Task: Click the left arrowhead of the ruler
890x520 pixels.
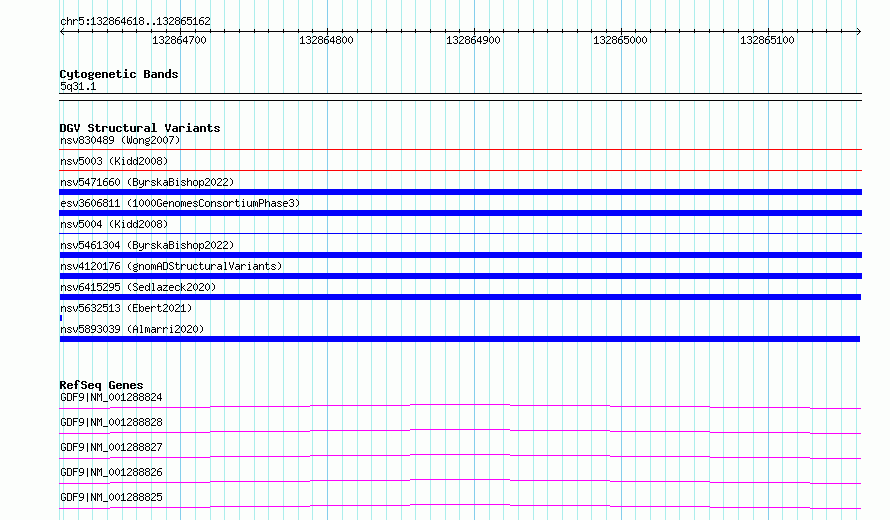Action: [62, 31]
